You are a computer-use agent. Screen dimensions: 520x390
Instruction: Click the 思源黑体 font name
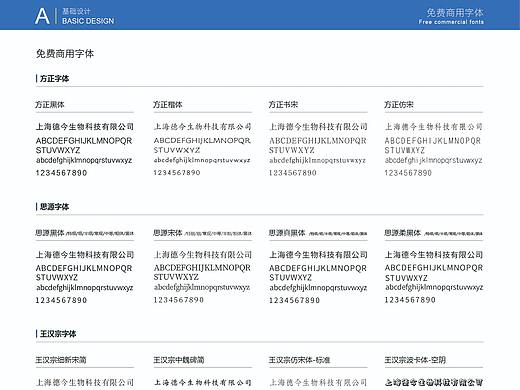tap(50, 233)
